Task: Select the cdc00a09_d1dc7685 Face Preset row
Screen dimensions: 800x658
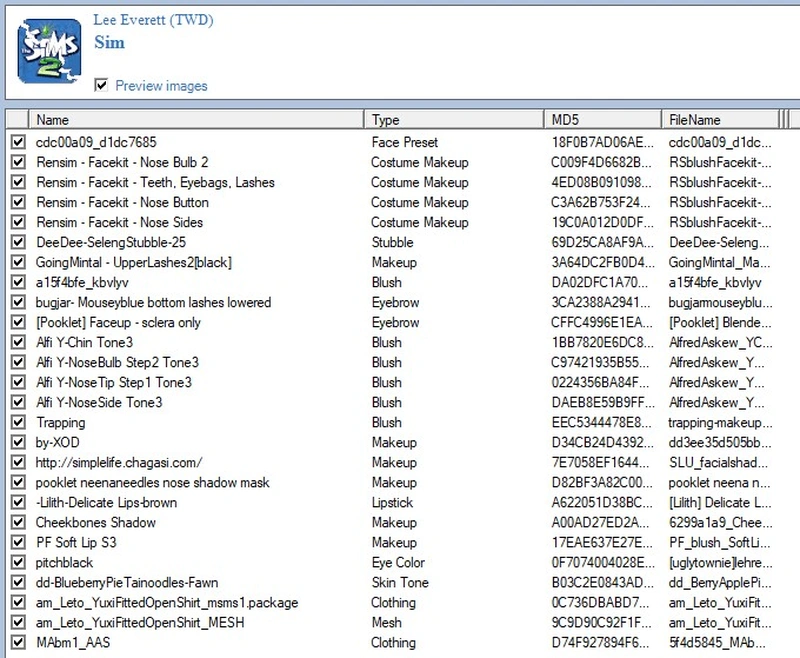Action: (96, 142)
